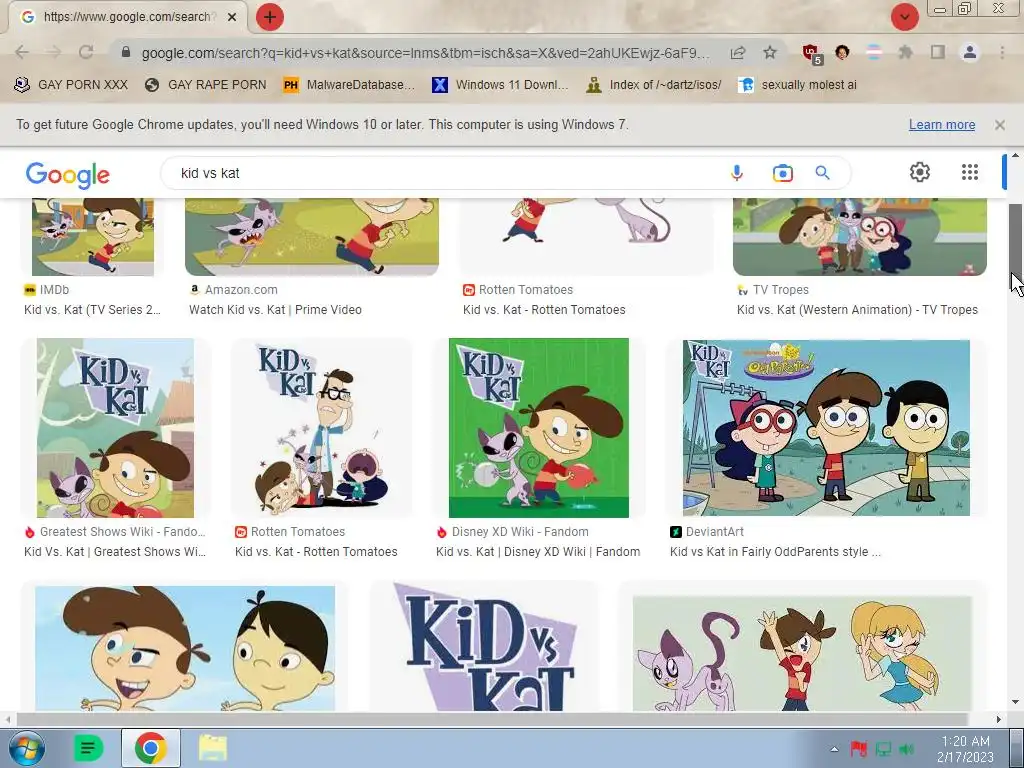Show hidden tray icons arrow
Screen dimensions: 1024x768
click(x=834, y=749)
